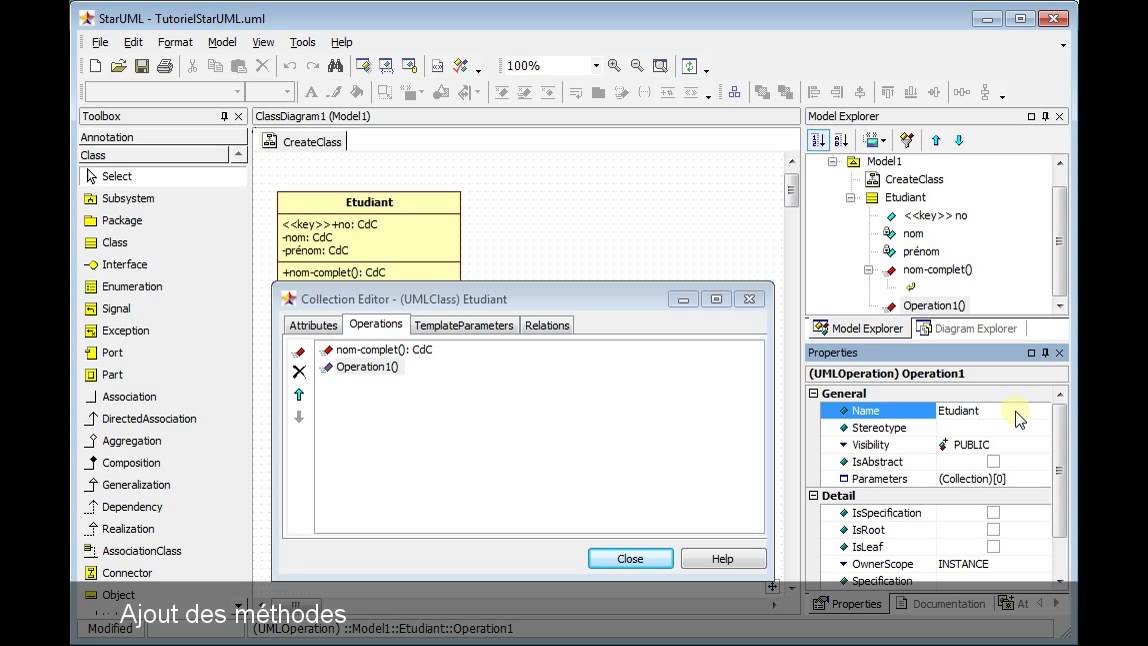Switch to the Diagram Explorer tab
Image resolution: width=1148 pixels, height=646 pixels.
point(967,329)
